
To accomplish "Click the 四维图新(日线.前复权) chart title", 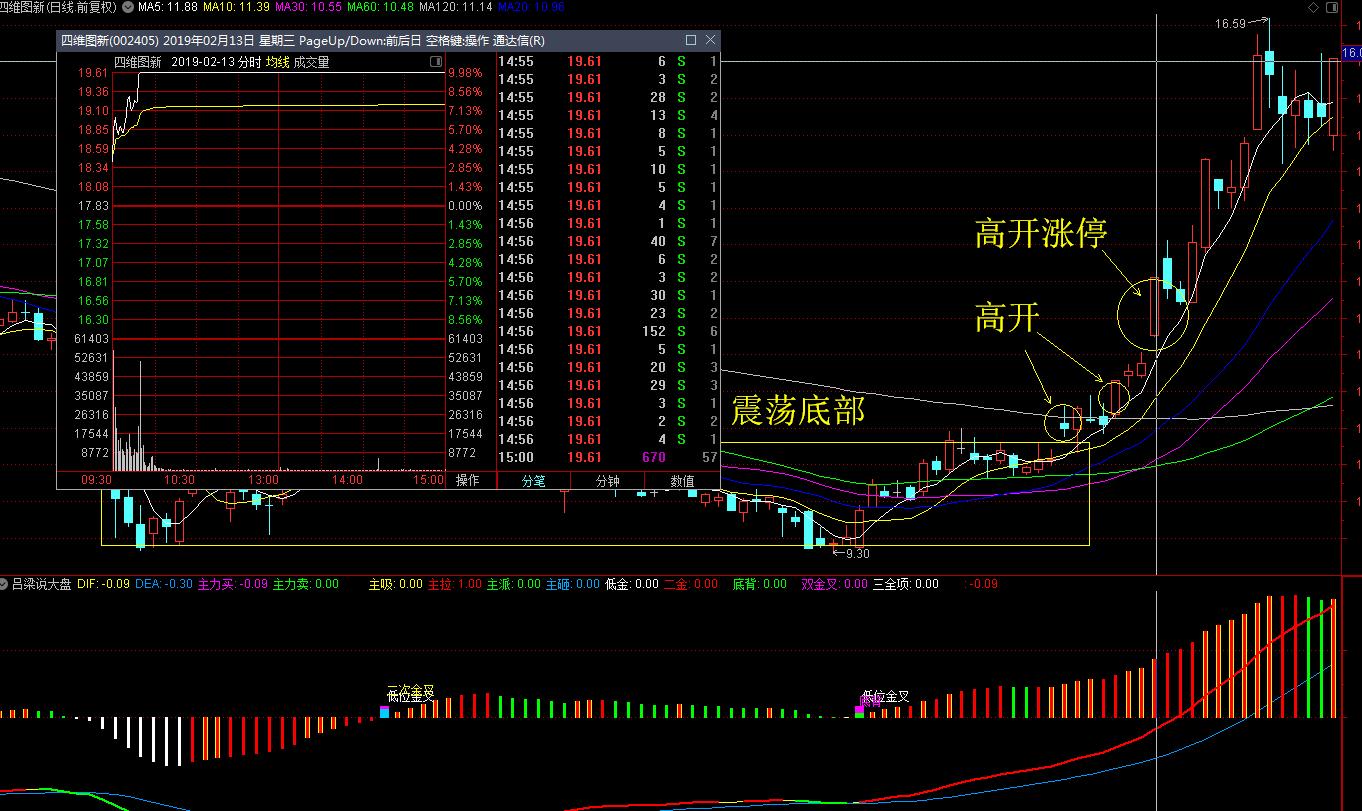I will coord(58,7).
